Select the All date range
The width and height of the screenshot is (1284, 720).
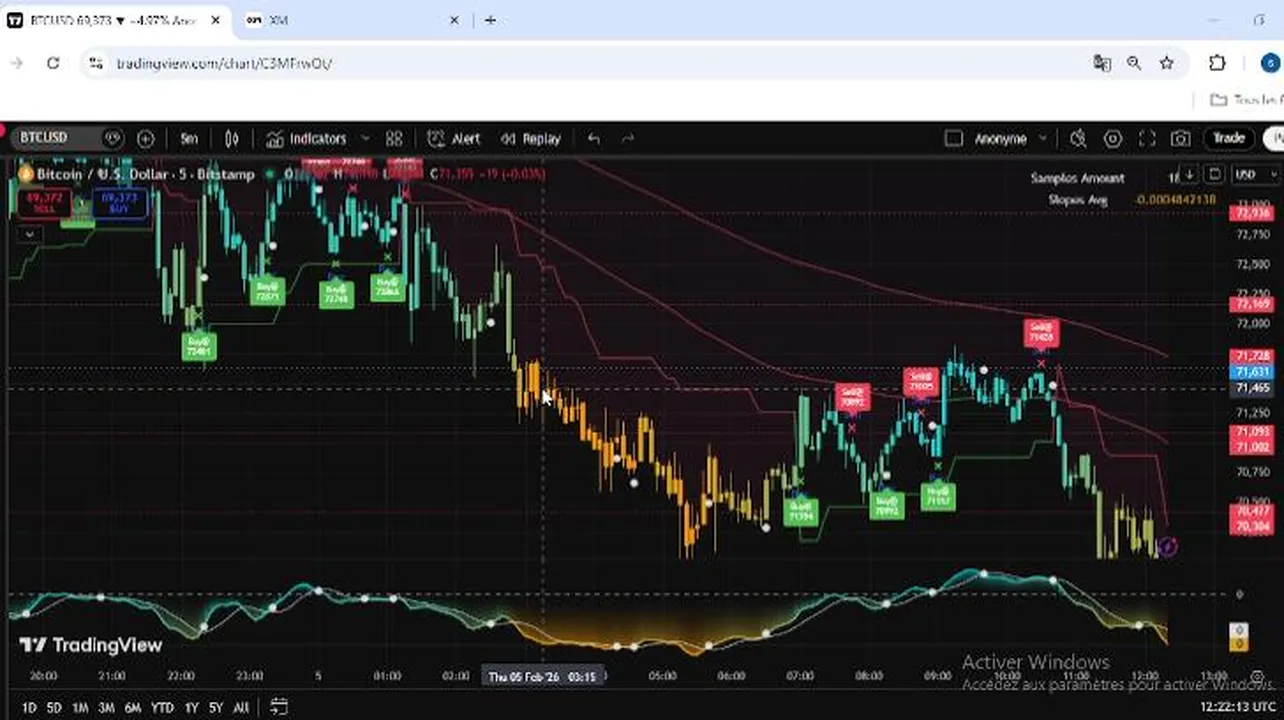click(241, 707)
